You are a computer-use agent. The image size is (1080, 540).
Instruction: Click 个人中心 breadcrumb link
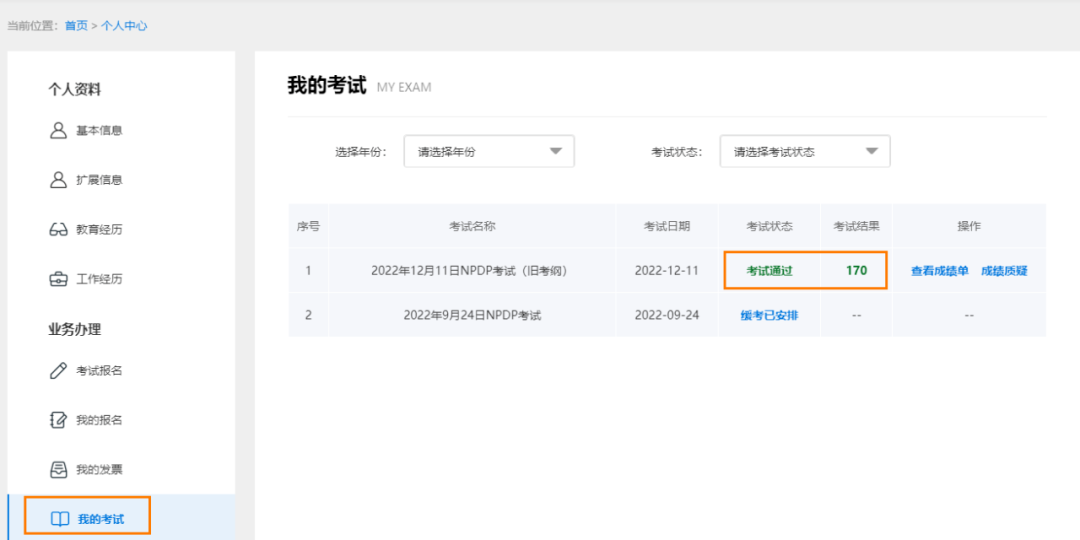(x=124, y=26)
